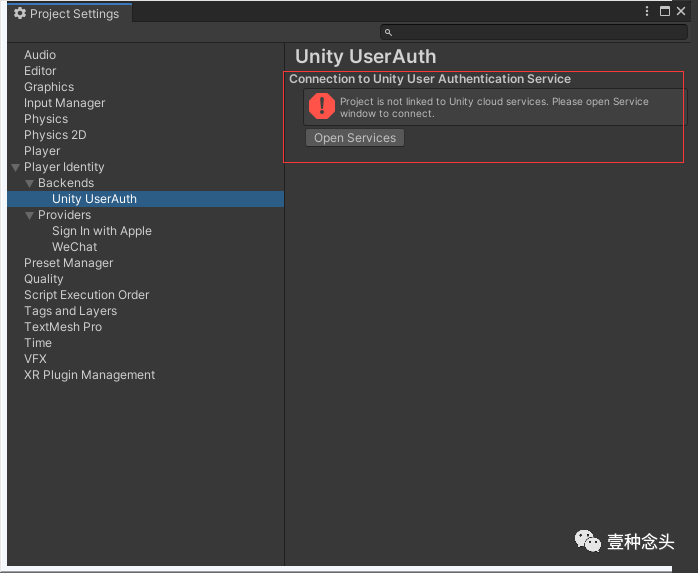
Task: Open the Project Settings tab
Action: click(69, 13)
